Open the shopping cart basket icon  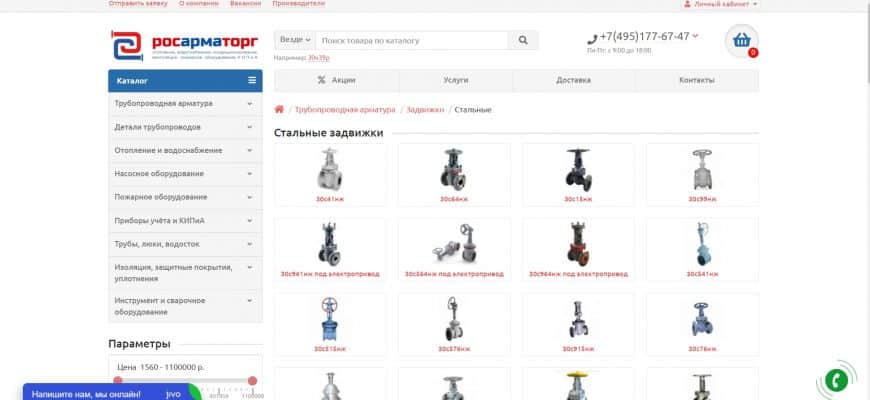click(x=741, y=40)
